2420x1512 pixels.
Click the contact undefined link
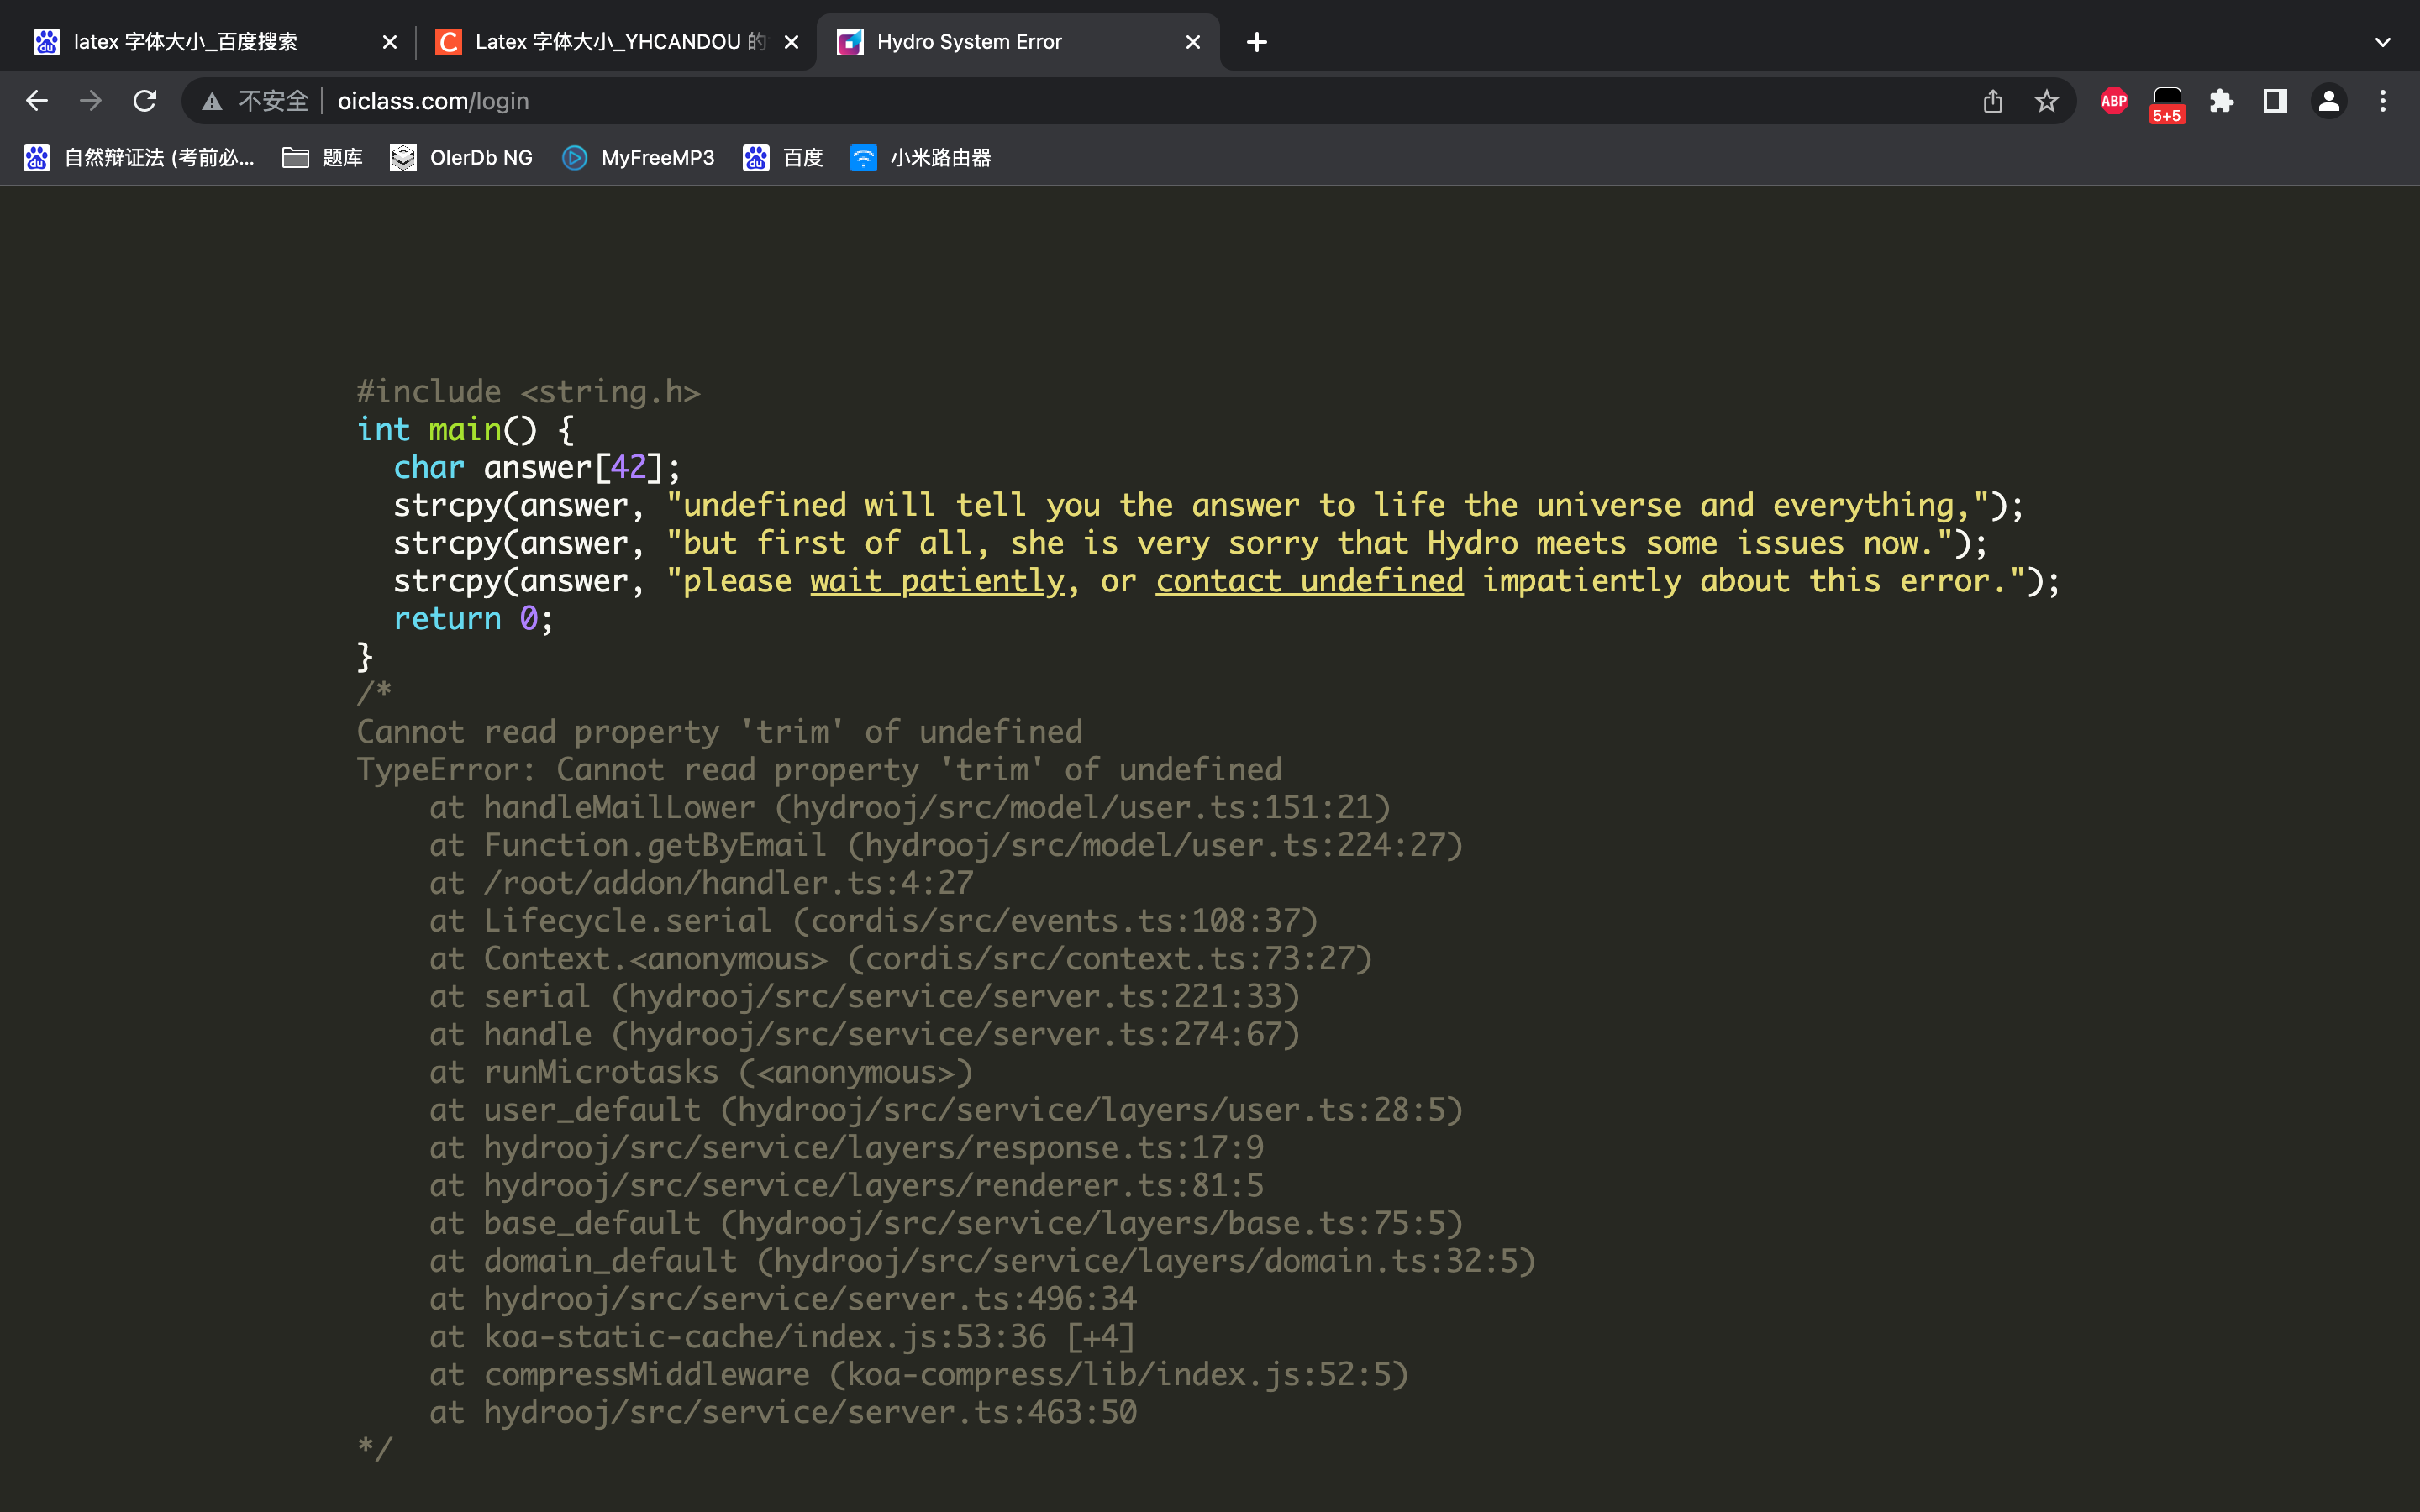[x=1309, y=580]
